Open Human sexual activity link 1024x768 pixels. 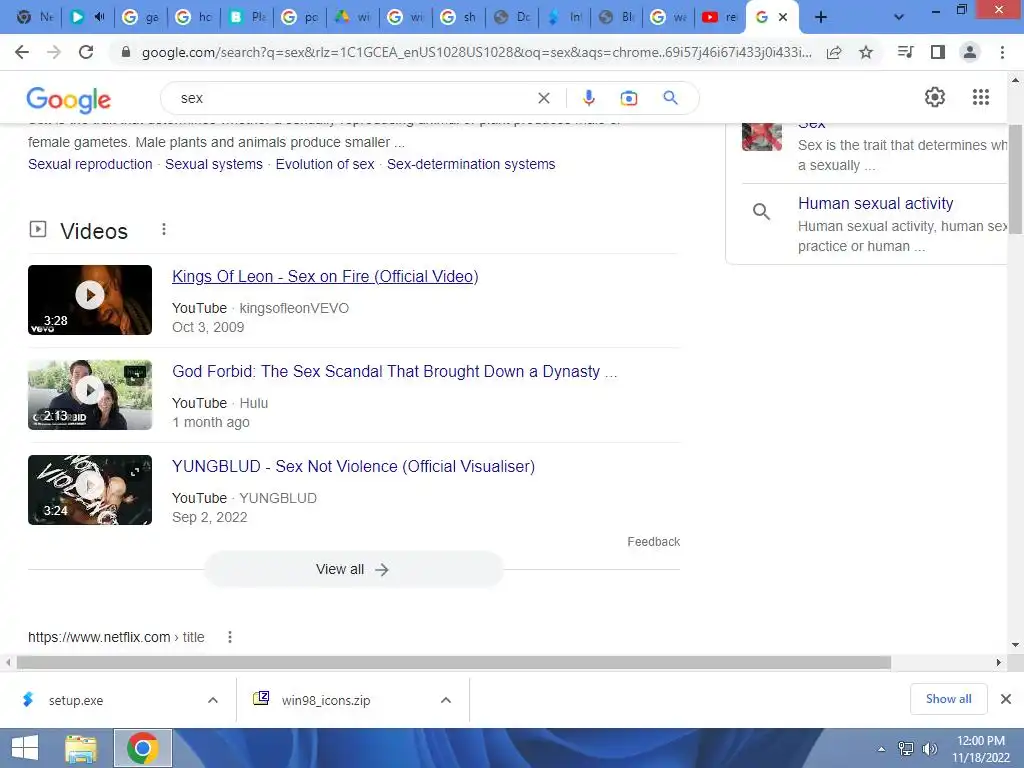[875, 203]
